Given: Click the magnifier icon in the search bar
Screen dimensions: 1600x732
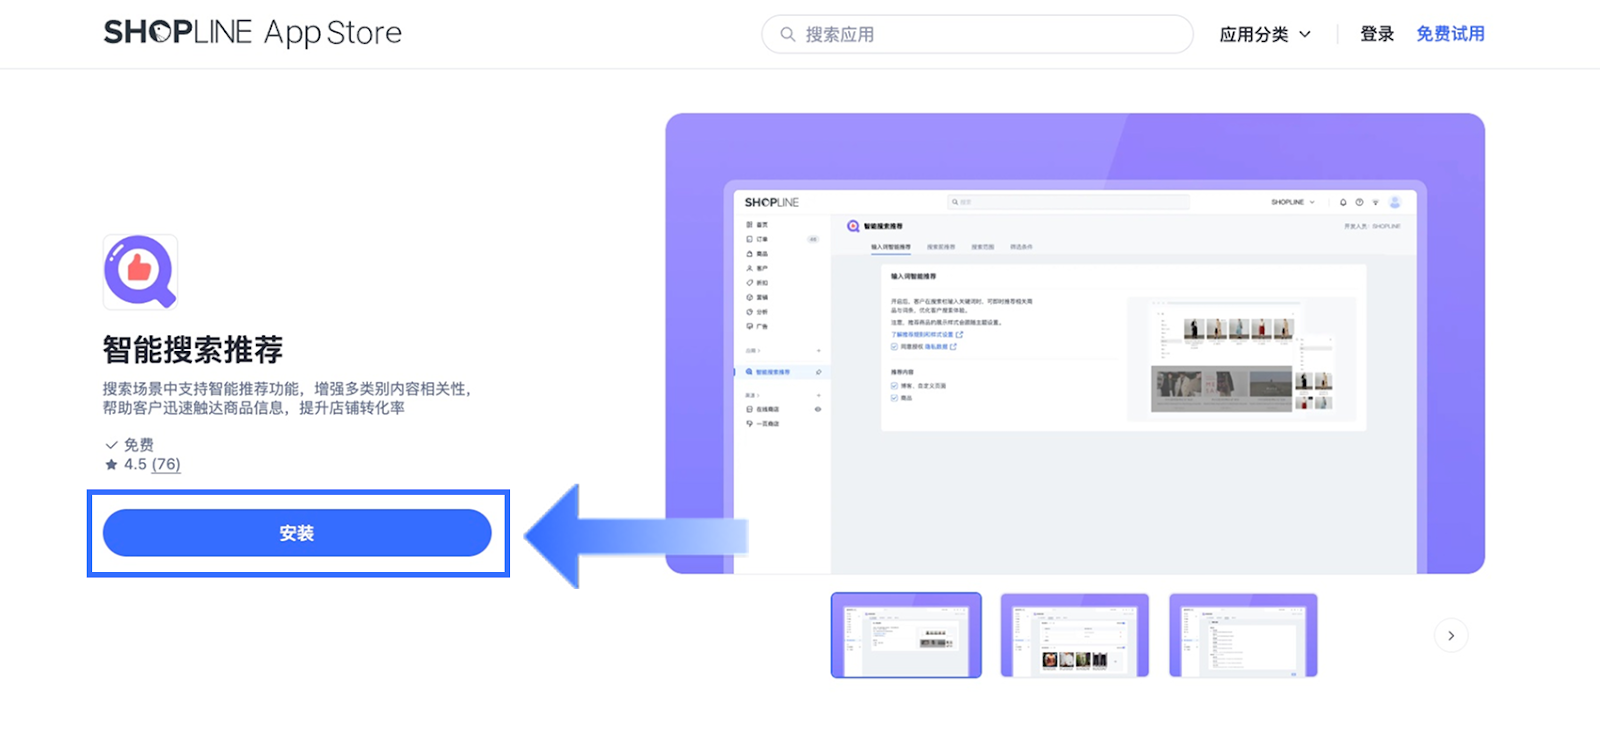Looking at the screenshot, I should [788, 34].
